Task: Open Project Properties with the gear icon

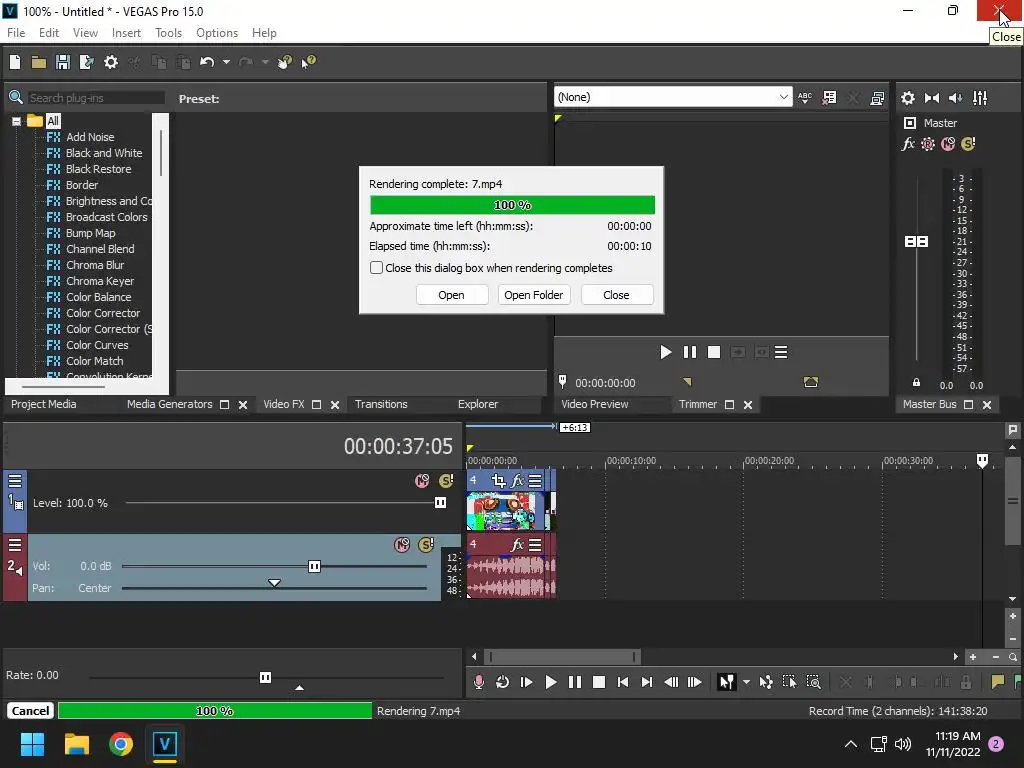Action: (111, 62)
